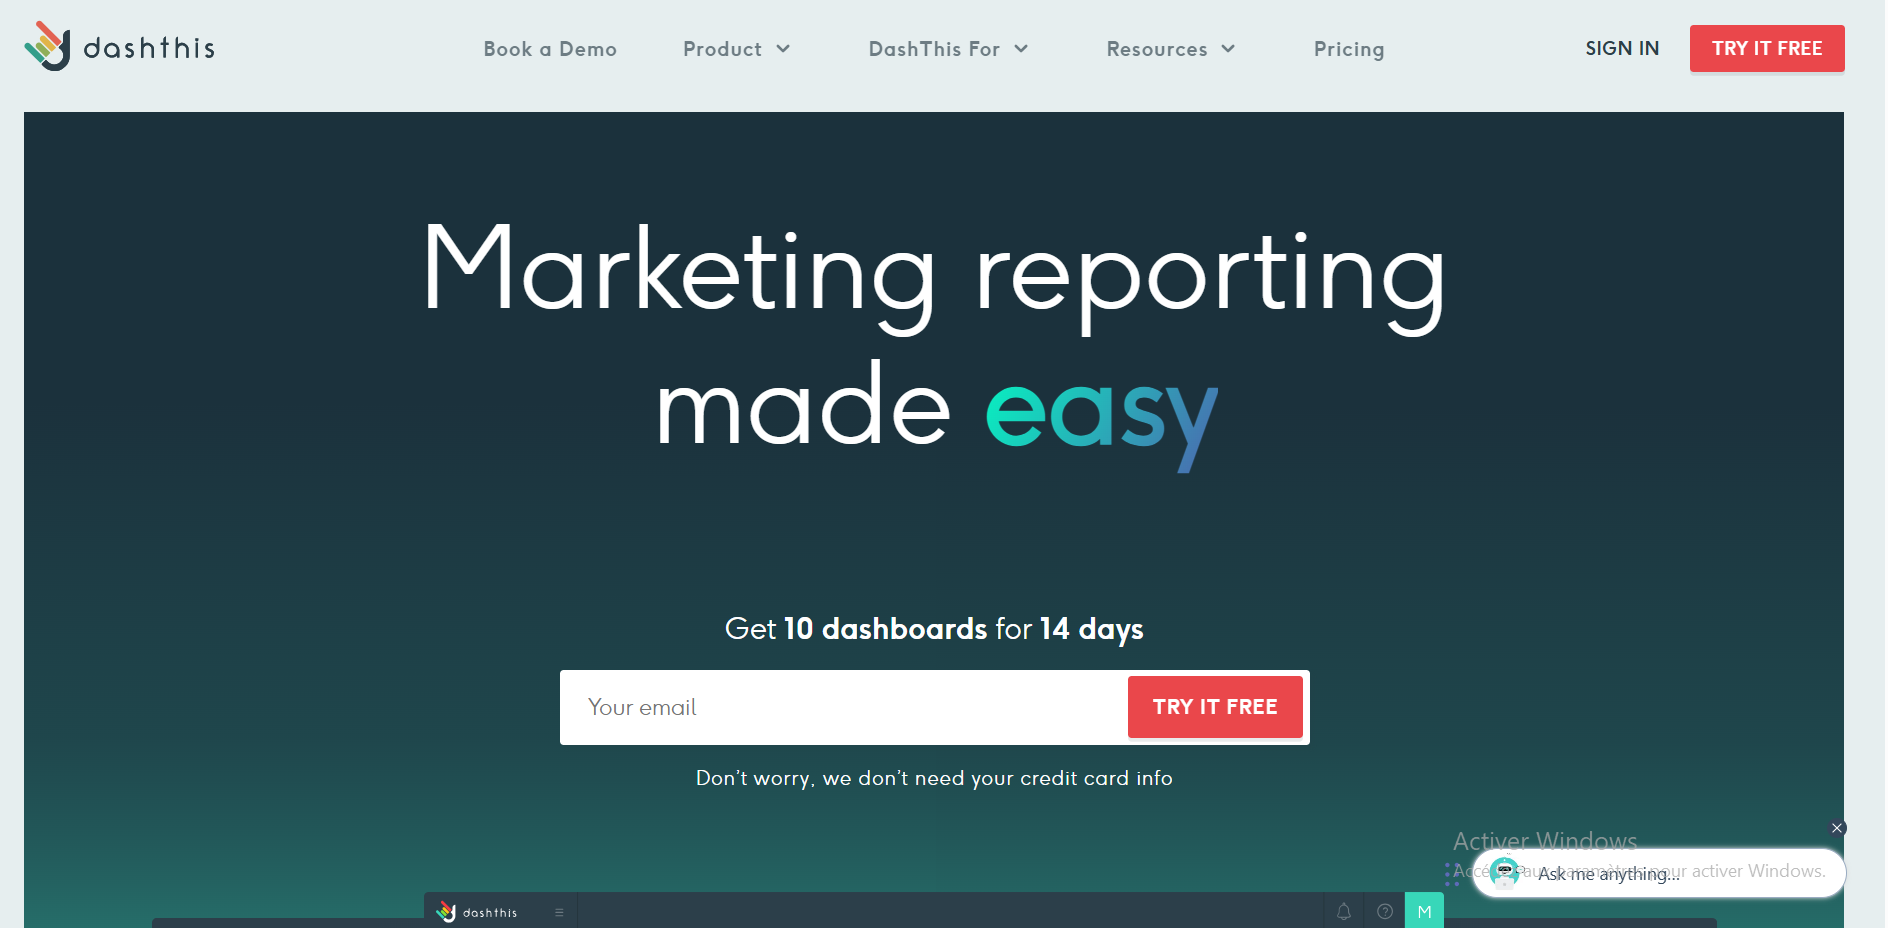Dismiss the chat widget with the X
The height and width of the screenshot is (928, 1888).
click(x=1837, y=828)
